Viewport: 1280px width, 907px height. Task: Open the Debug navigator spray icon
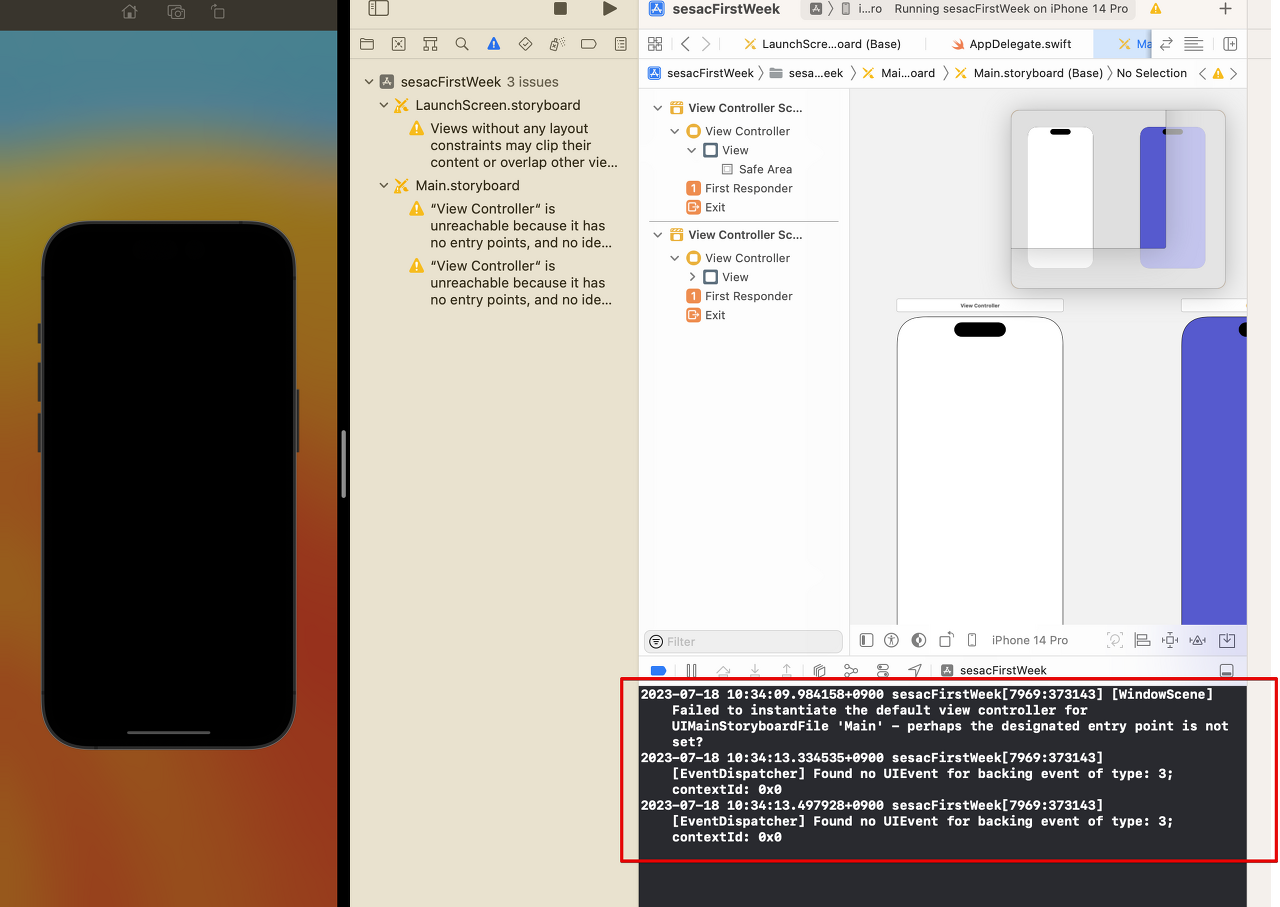pos(557,44)
